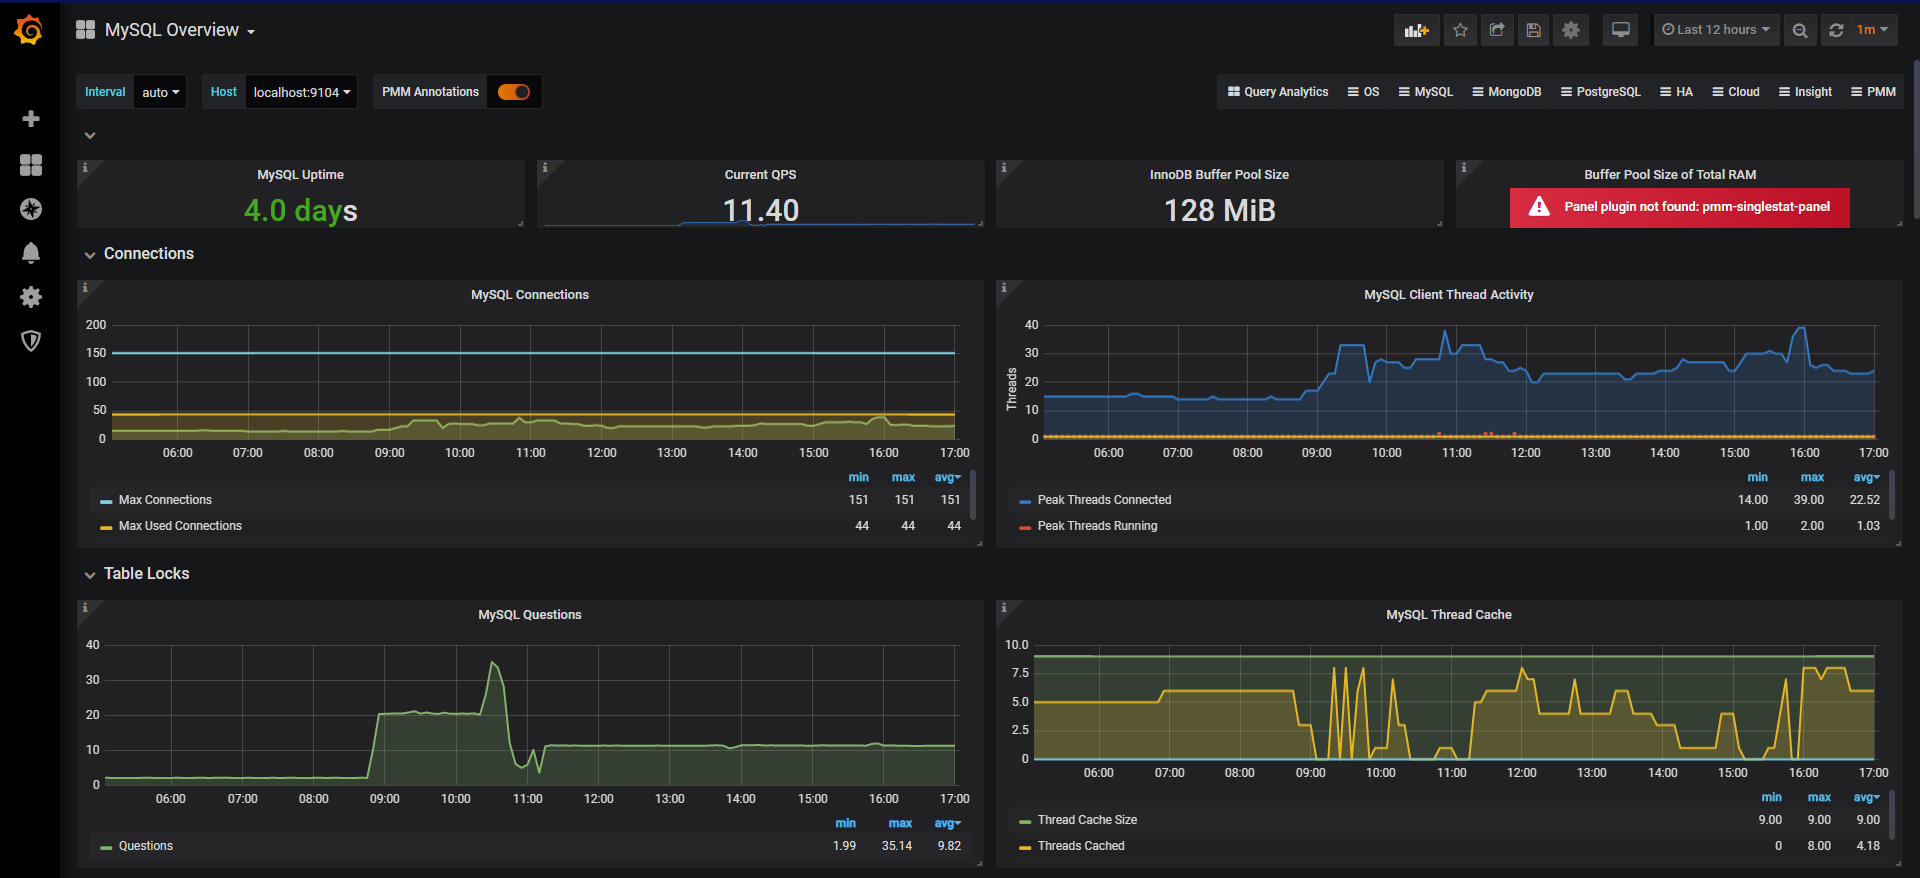The height and width of the screenshot is (878, 1920).
Task: Open the Configuration gear in sidebar
Action: [x=31, y=297]
